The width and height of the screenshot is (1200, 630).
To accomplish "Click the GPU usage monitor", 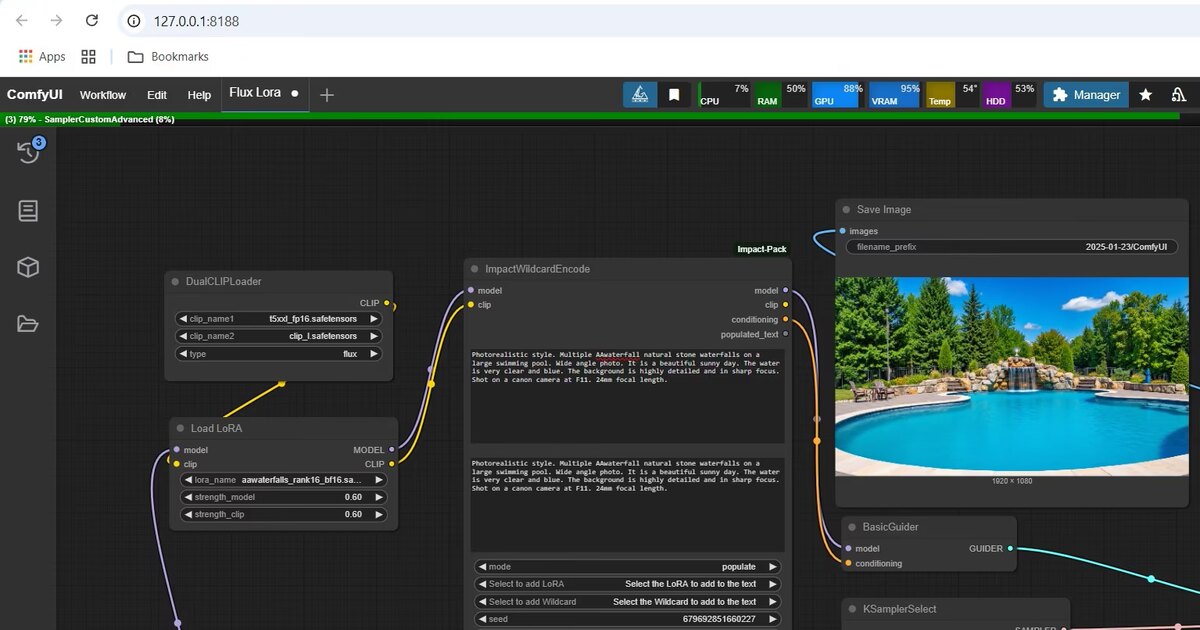I will [838, 95].
